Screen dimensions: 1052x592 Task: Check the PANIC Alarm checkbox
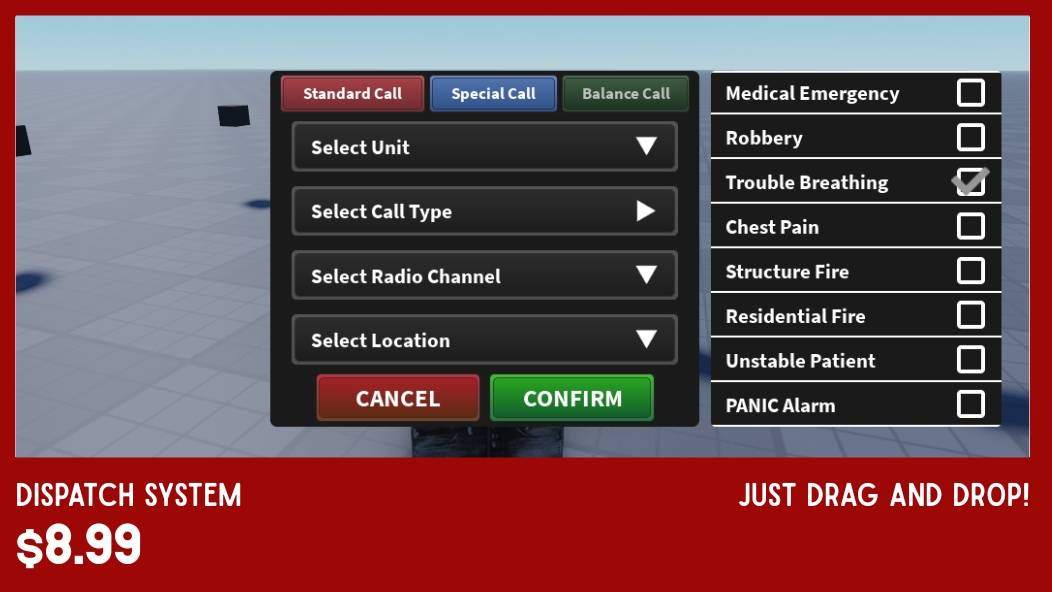pos(970,404)
